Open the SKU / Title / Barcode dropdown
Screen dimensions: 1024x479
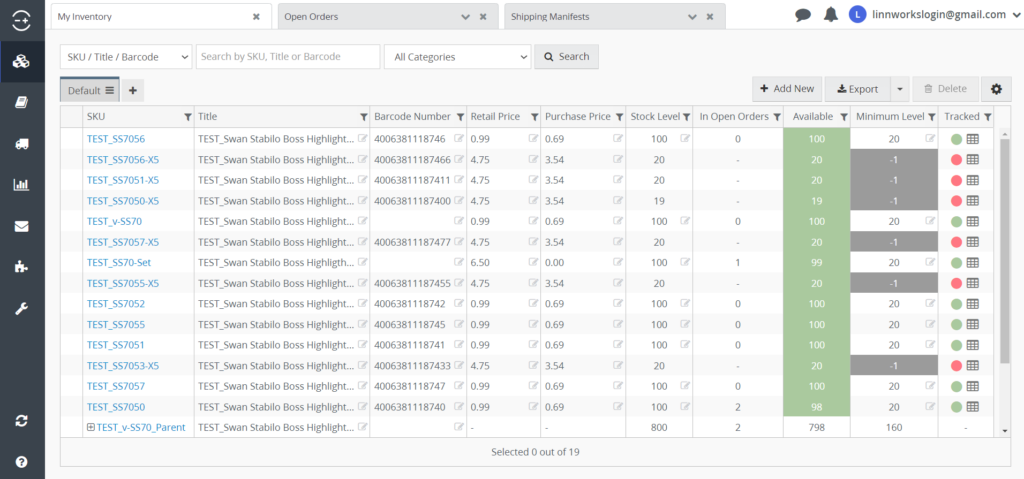126,57
